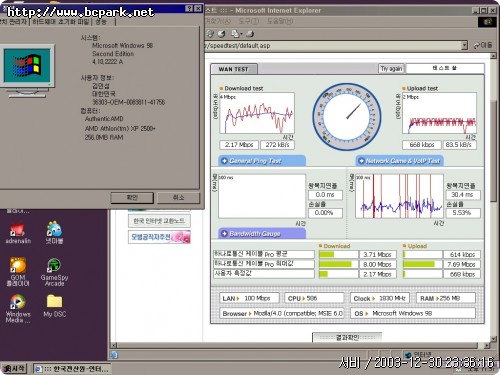The width and height of the screenshot is (500, 375).
Task: Click the scroll-left arrow on horizontal scrollbar
Action: point(114,345)
